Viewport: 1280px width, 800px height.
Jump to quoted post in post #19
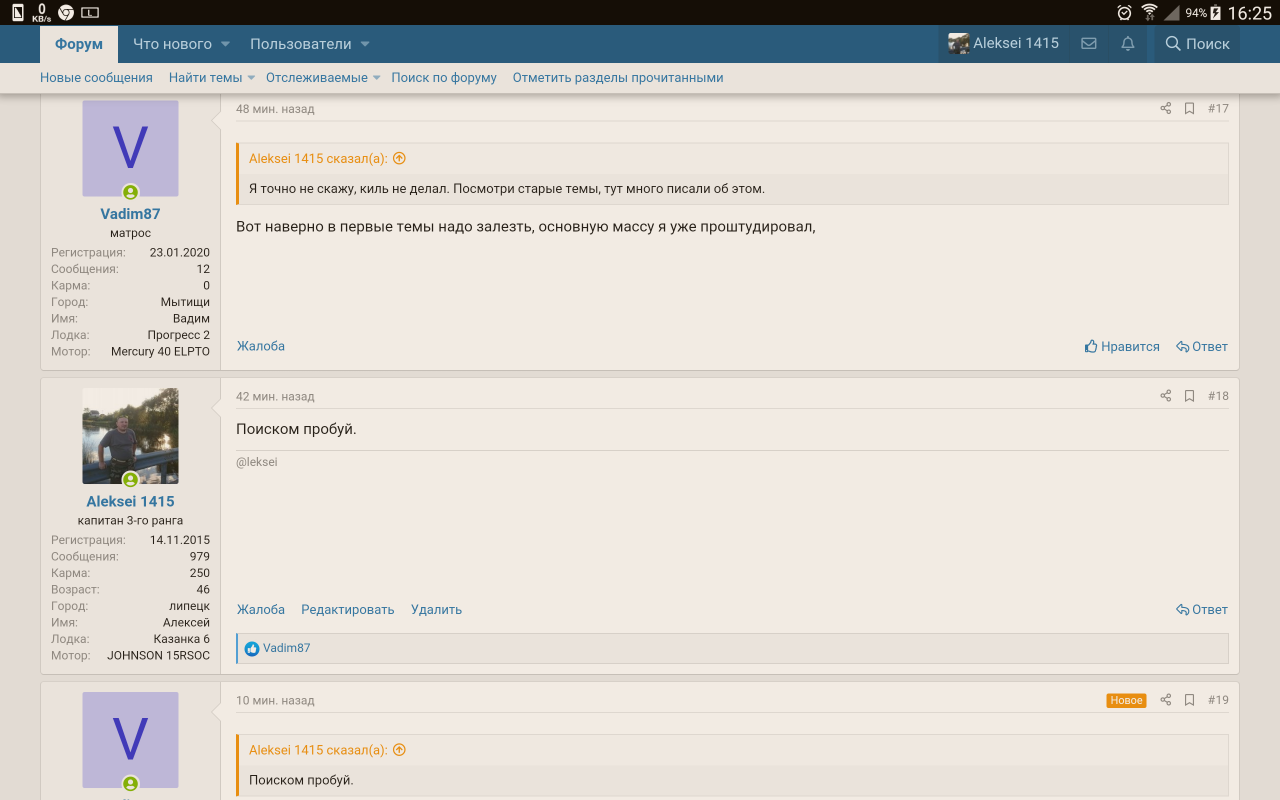[399, 750]
